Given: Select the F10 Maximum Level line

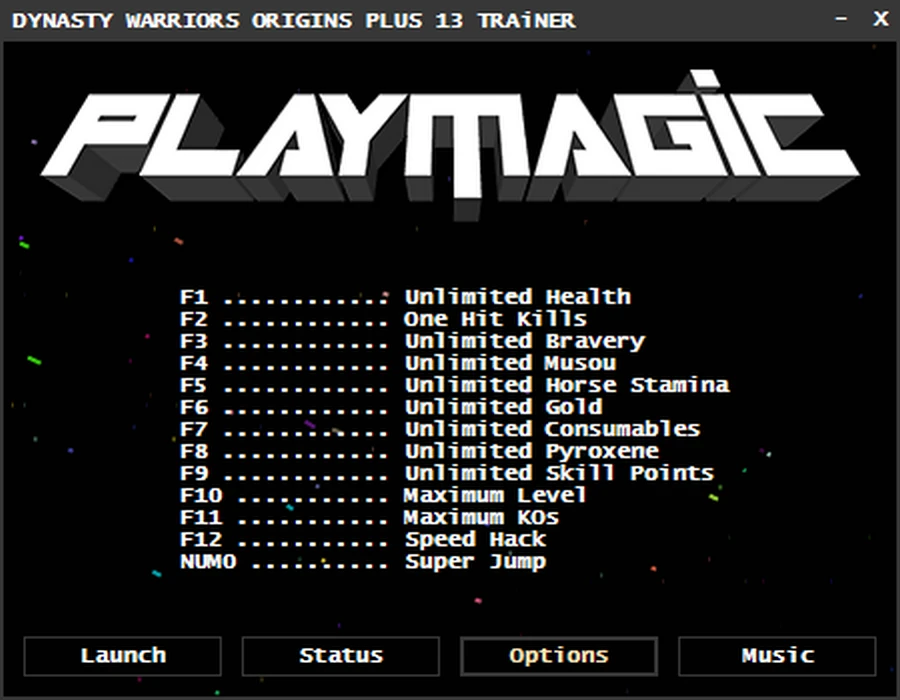Looking at the screenshot, I should point(383,495).
